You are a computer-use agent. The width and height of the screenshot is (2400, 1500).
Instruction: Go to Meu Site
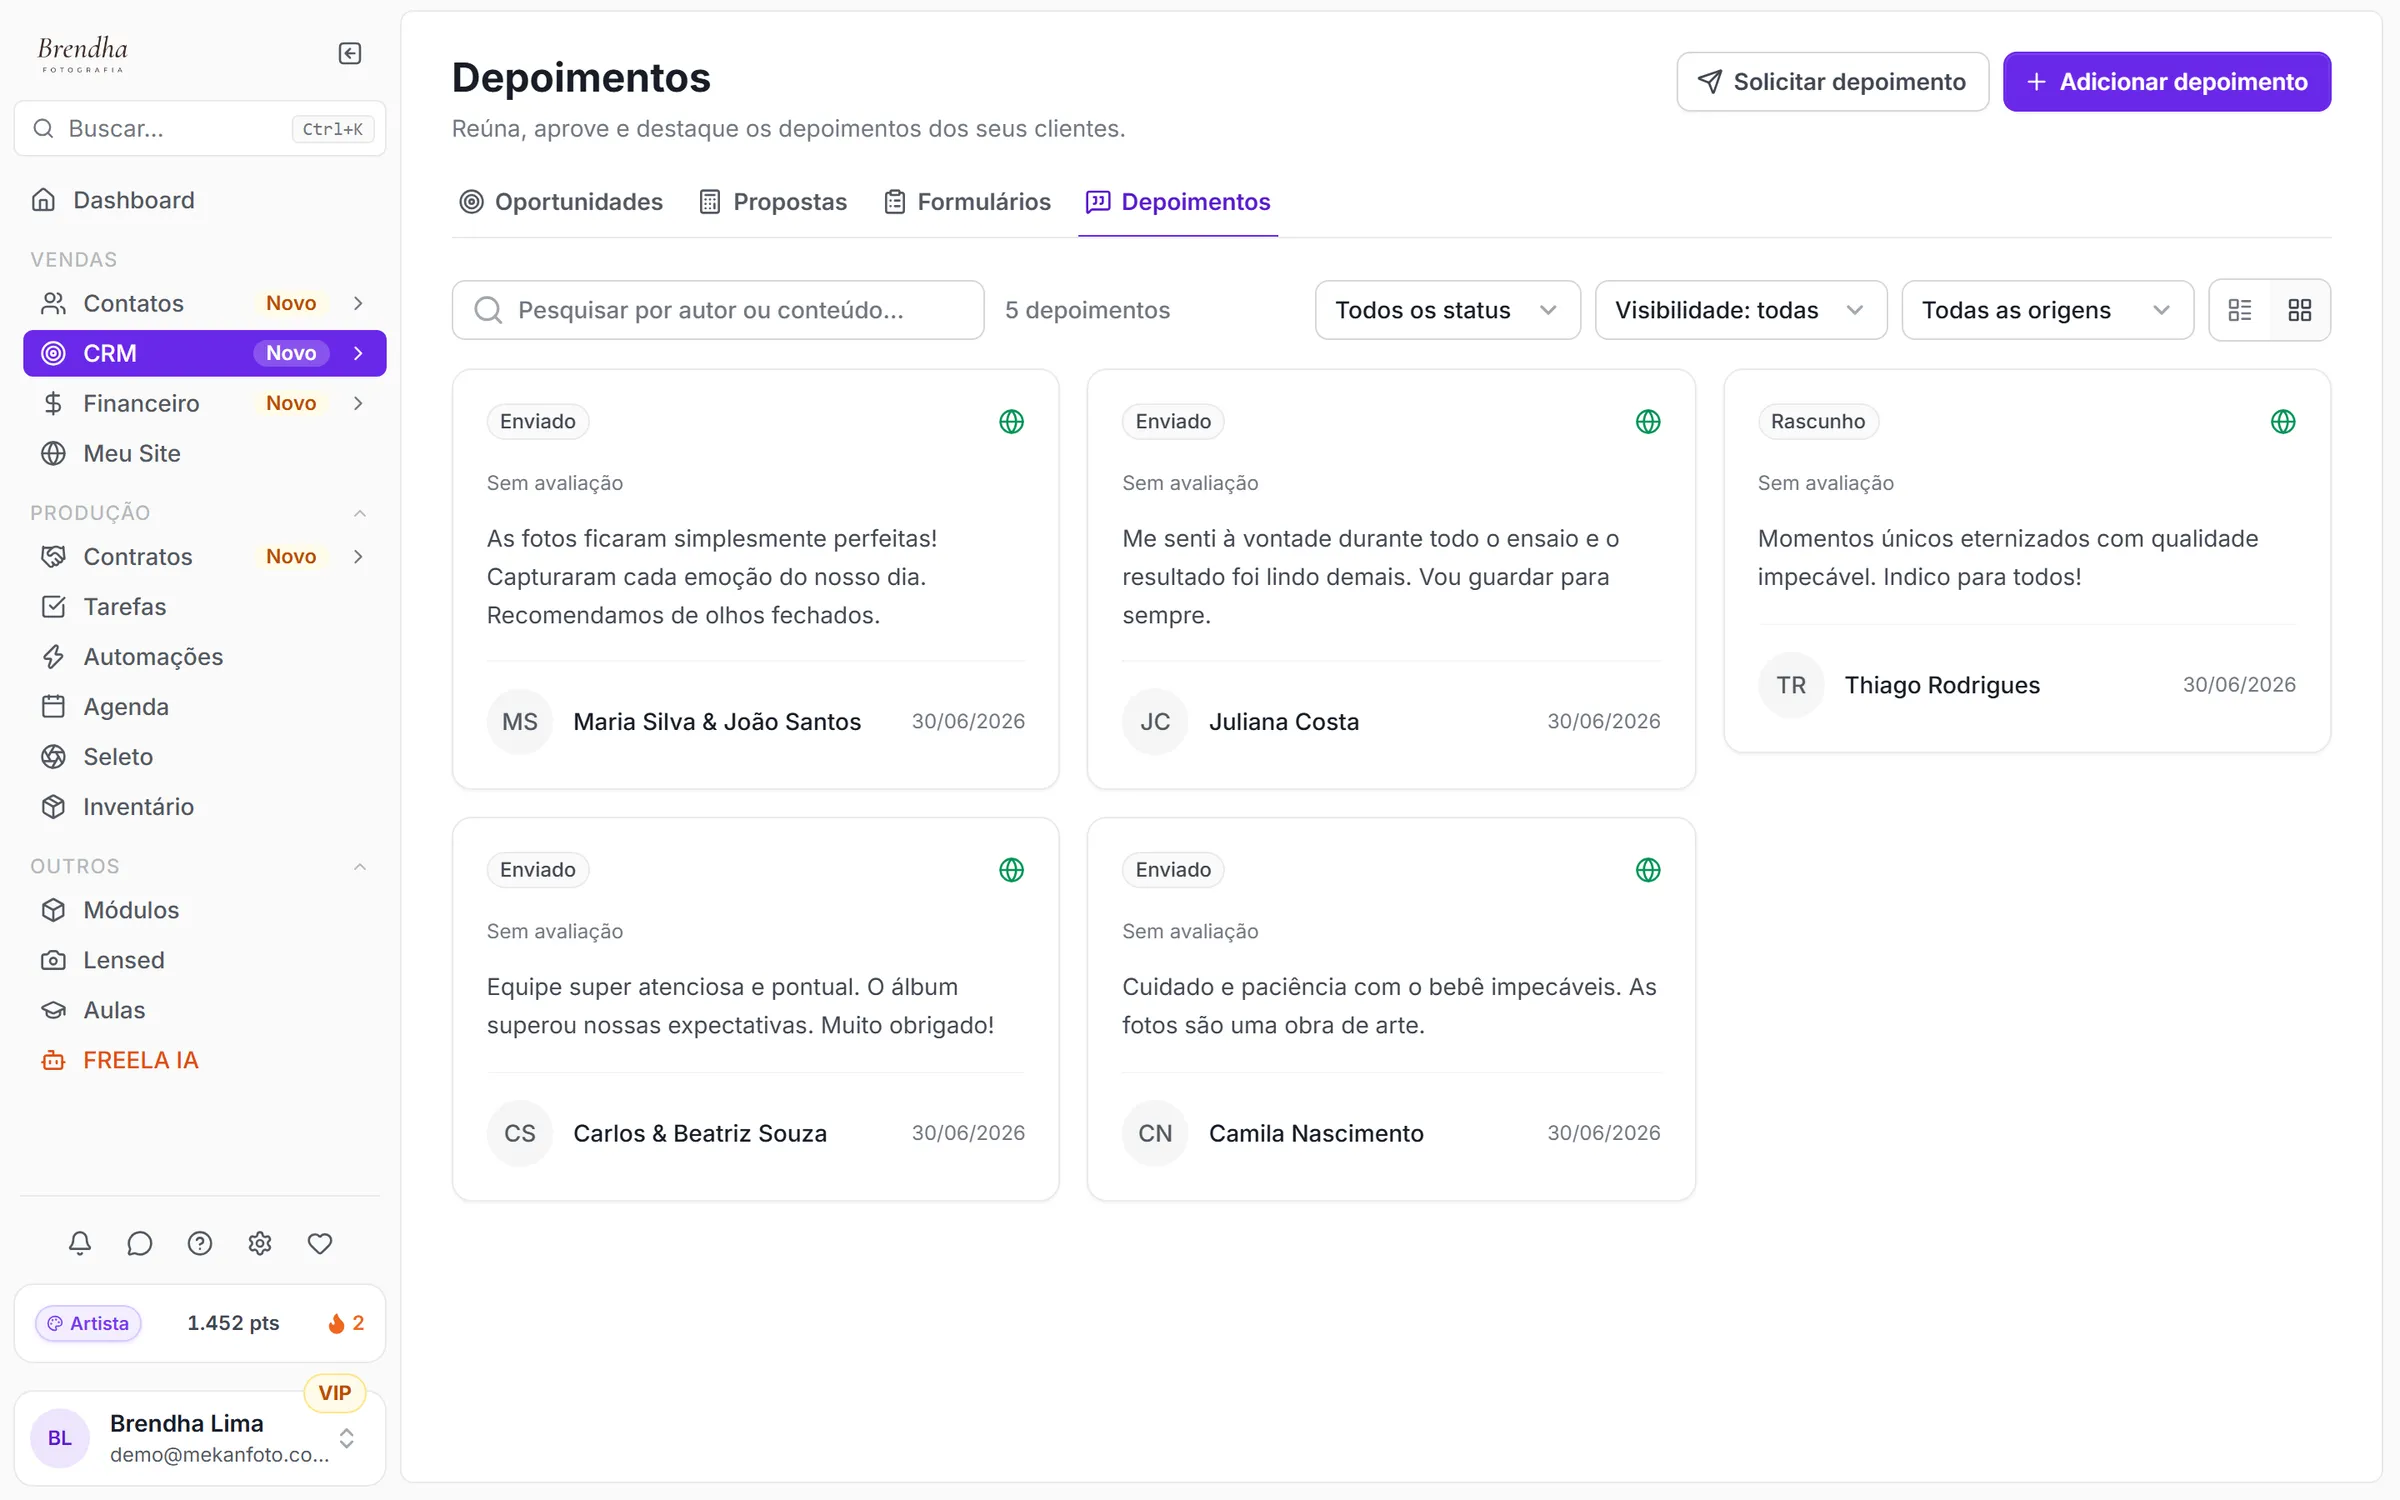click(x=203, y=453)
